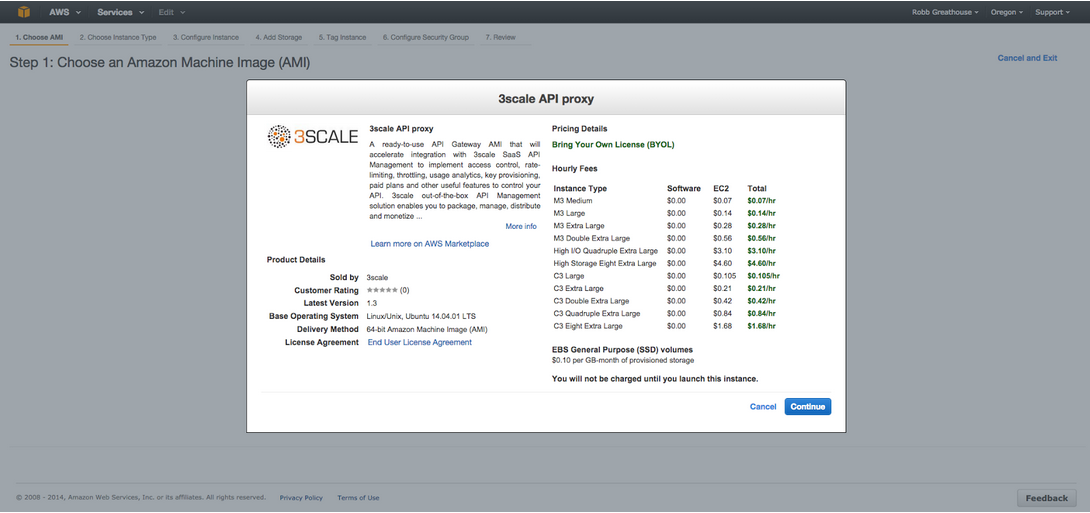1090x513 pixels.
Task: Open End User License Agreement link
Action: click(419, 343)
